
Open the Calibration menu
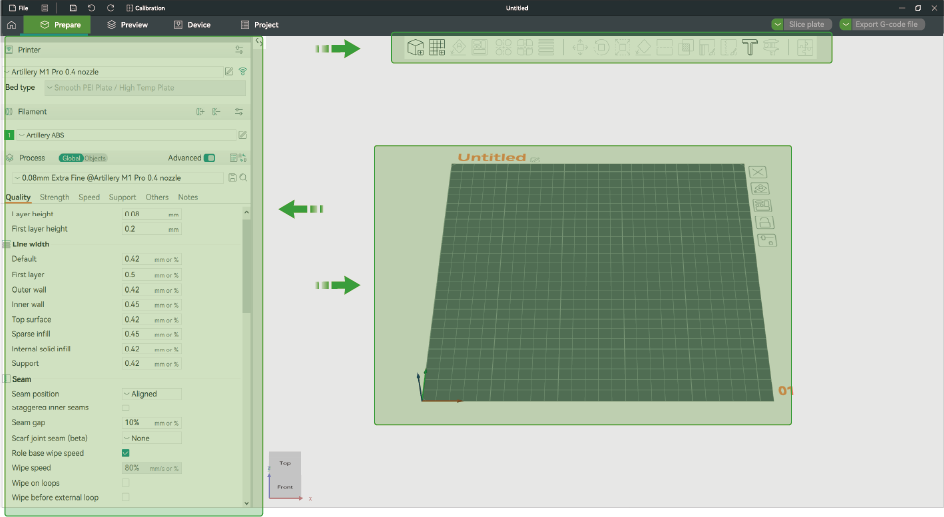click(x=146, y=8)
